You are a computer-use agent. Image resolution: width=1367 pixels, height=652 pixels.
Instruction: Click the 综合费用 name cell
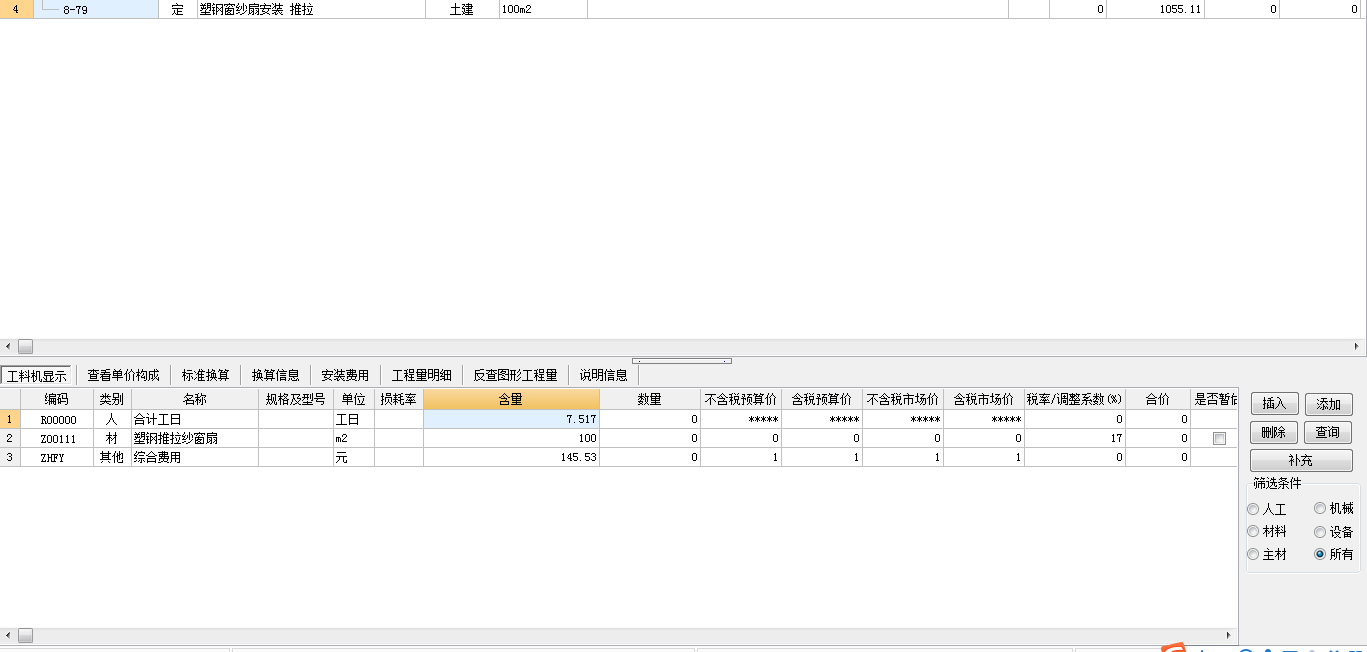coord(194,457)
